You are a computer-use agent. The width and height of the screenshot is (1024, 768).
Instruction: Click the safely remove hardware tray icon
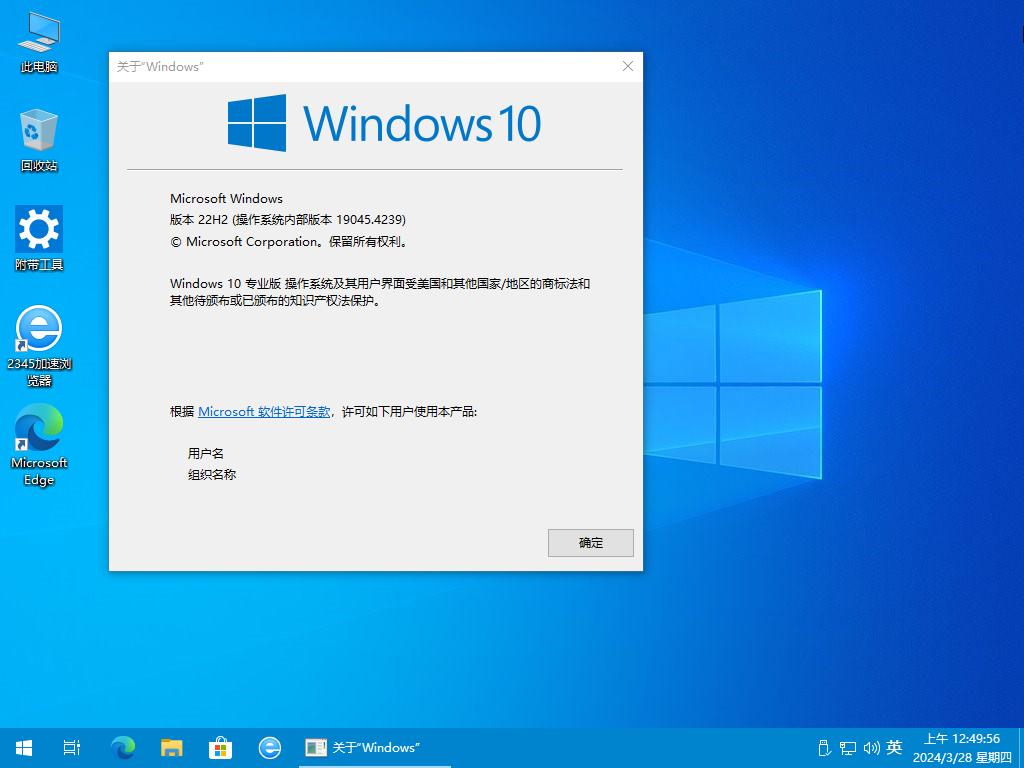tap(824, 748)
